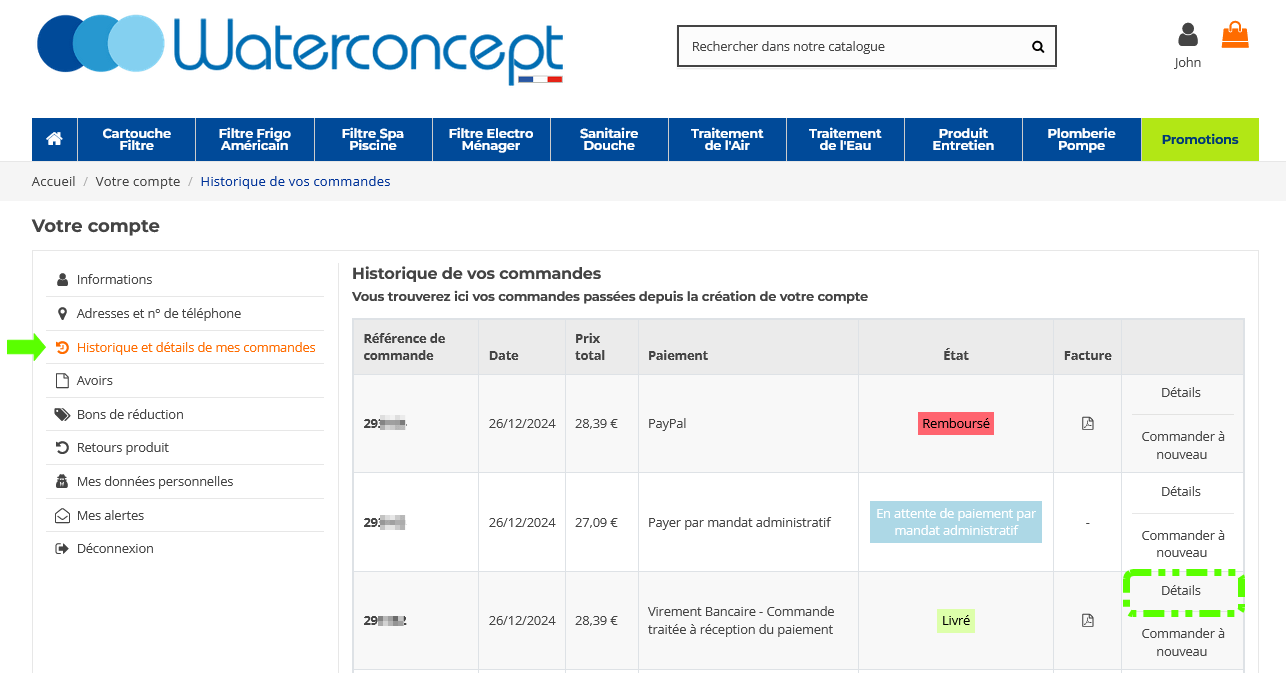Select Filtre Spa Piscine category
Screen dimensions: 1286x673
[373, 139]
